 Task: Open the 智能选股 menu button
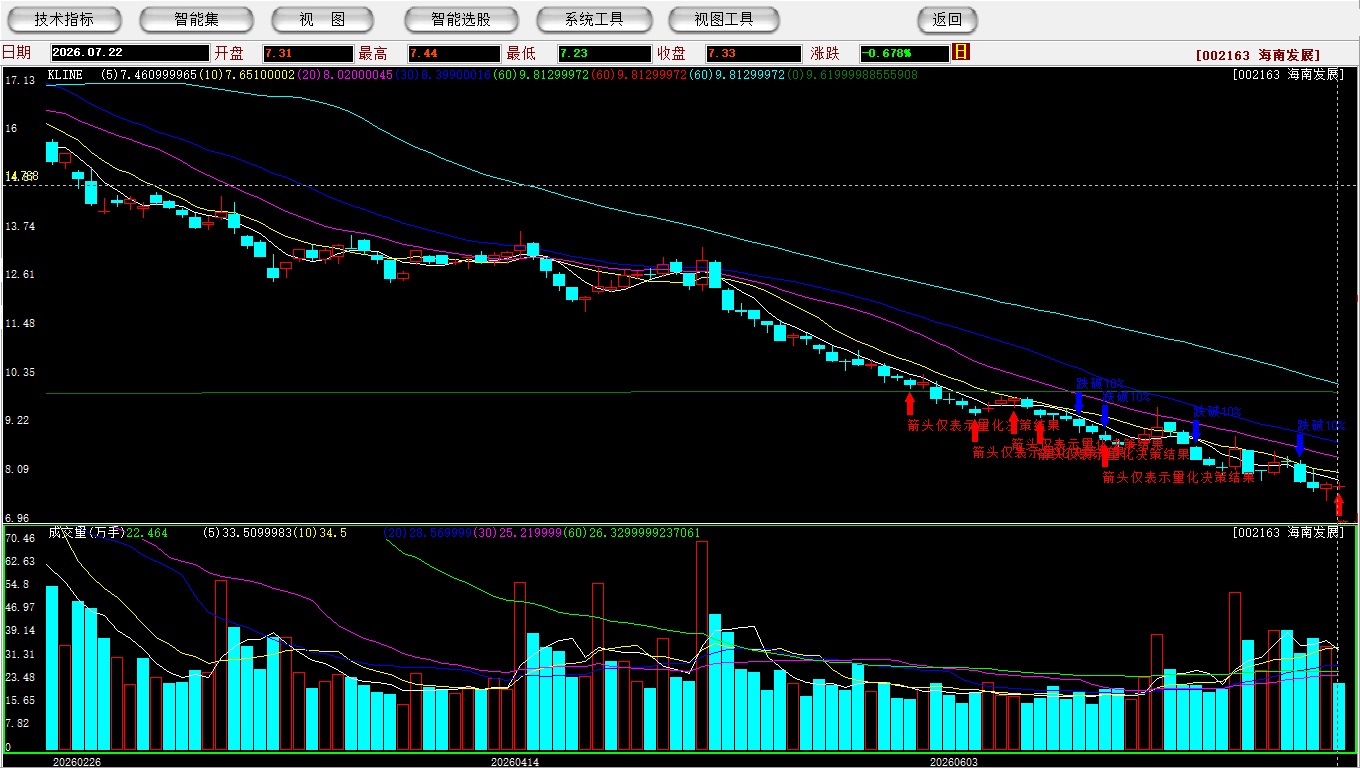point(461,19)
